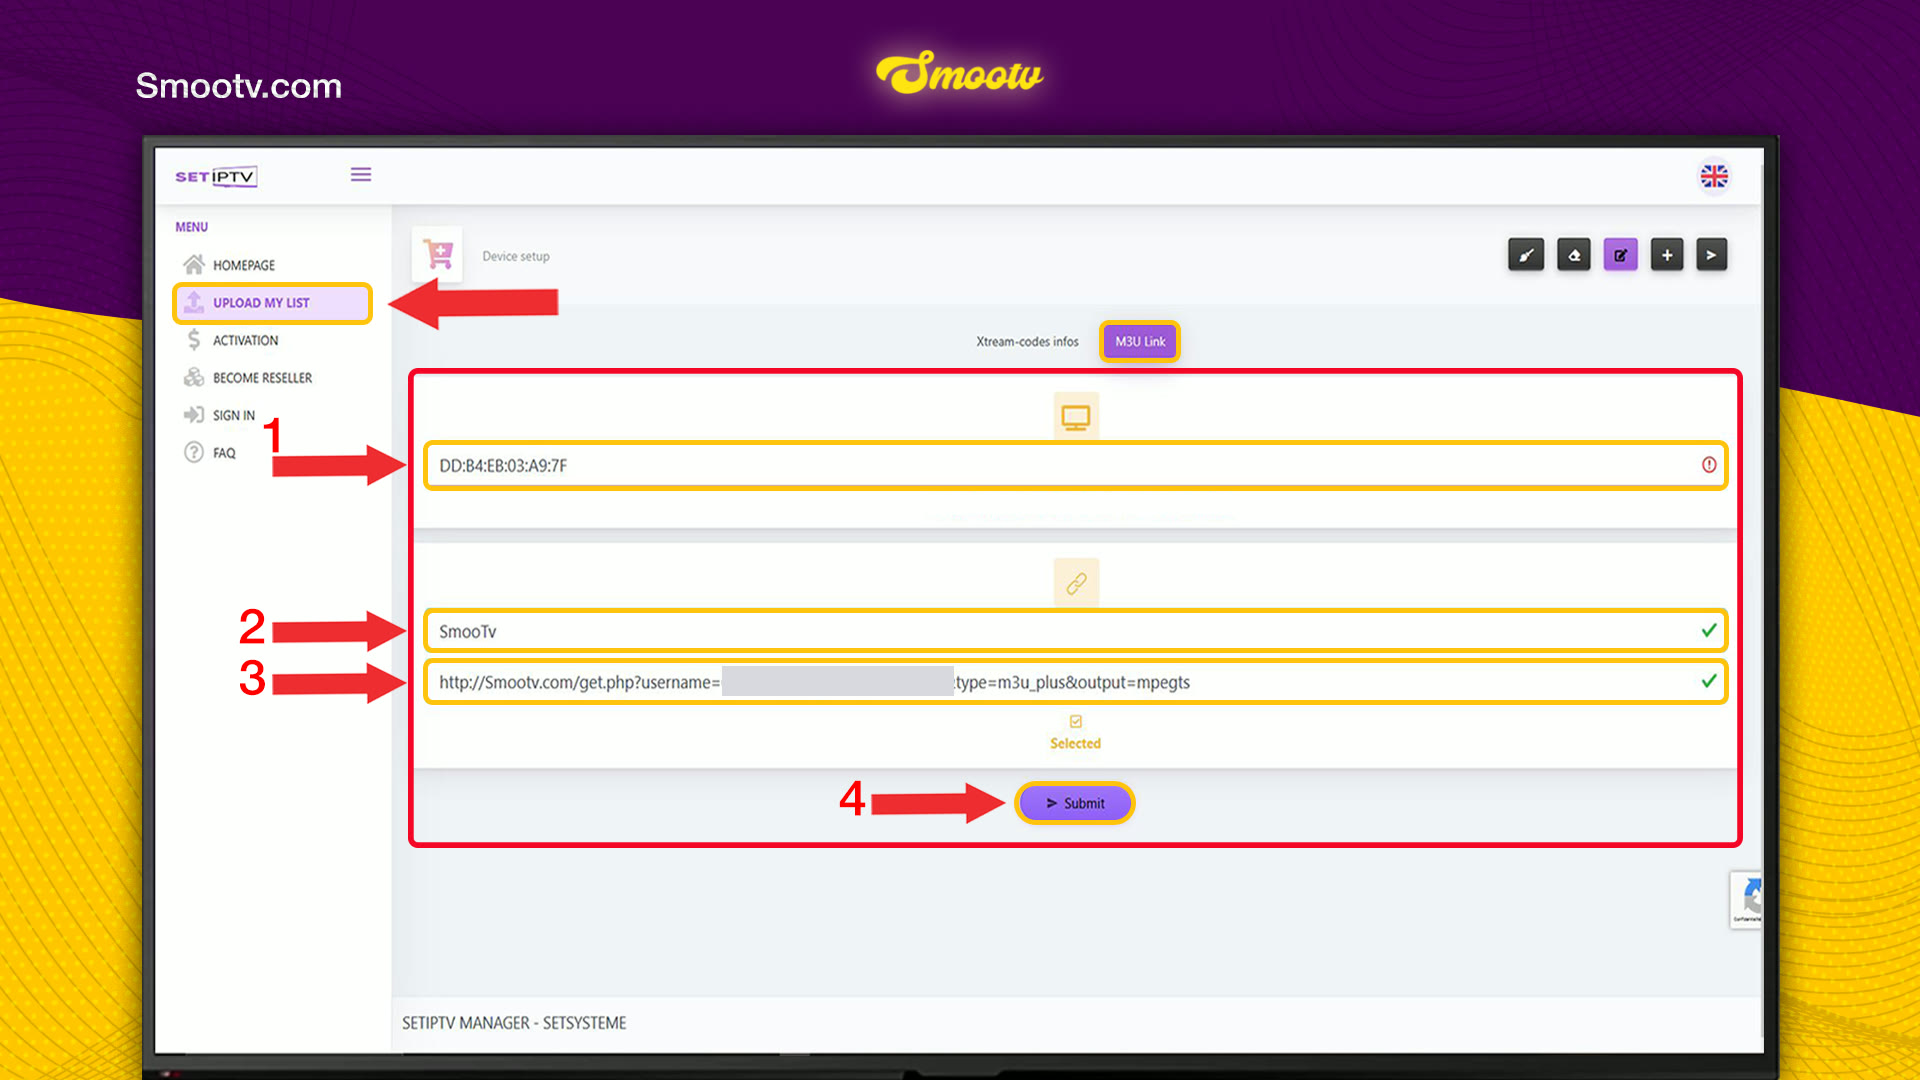This screenshot has height=1080, width=1920.
Task: Click the monitor device icon
Action: (1076, 417)
